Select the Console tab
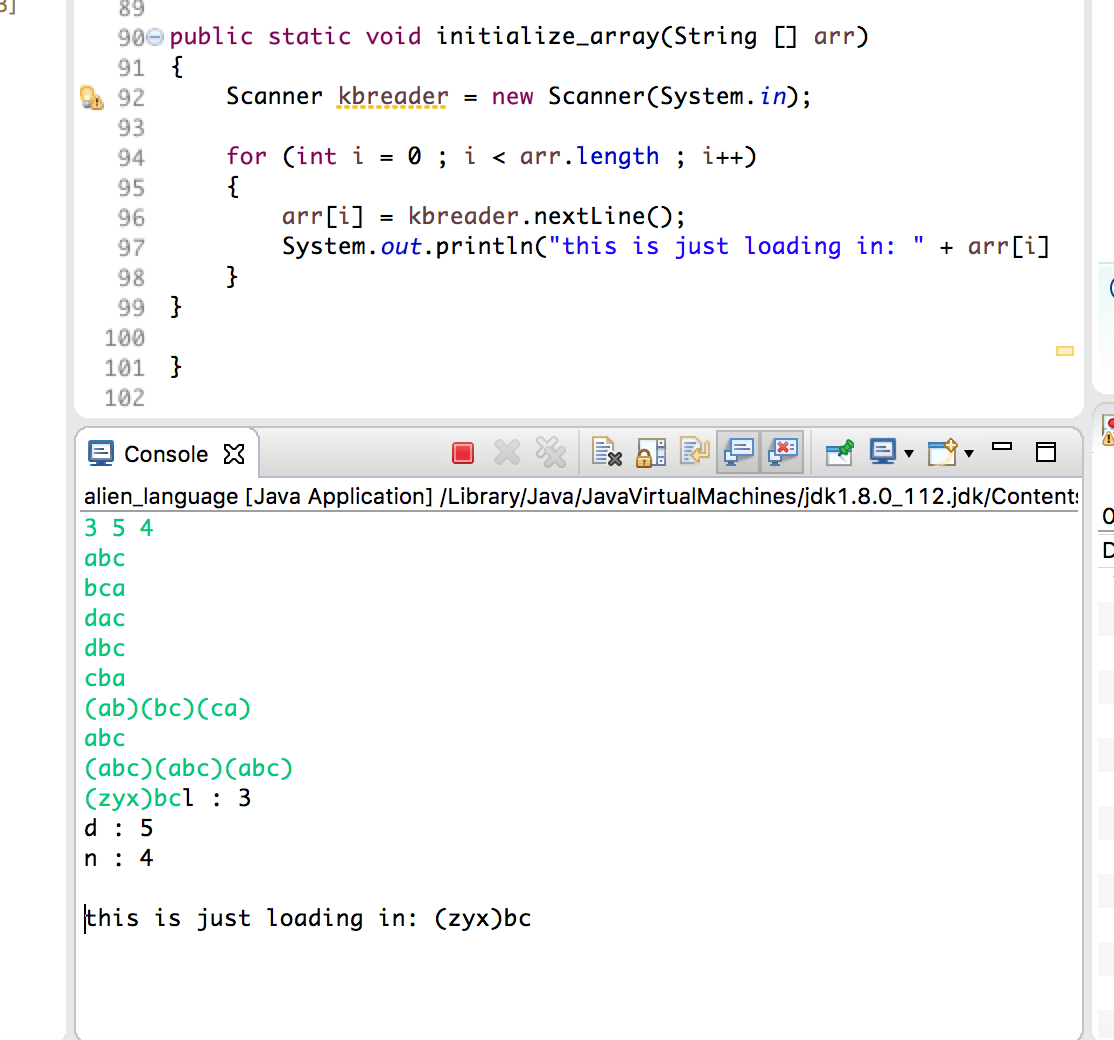Viewport: 1114px width, 1040px height. coord(168,452)
